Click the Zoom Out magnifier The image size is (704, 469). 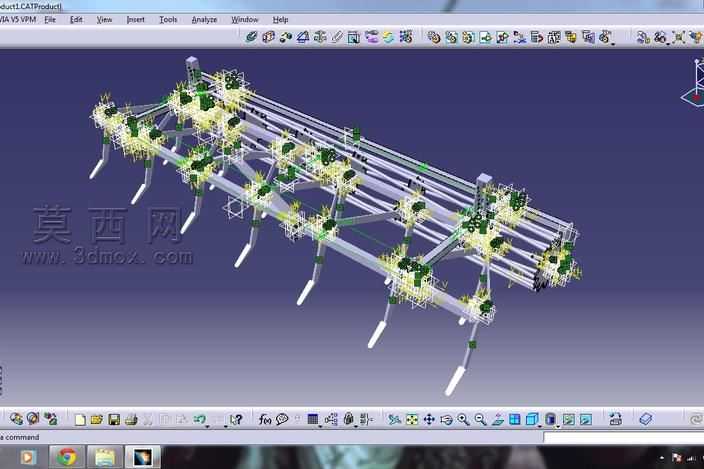click(x=480, y=420)
